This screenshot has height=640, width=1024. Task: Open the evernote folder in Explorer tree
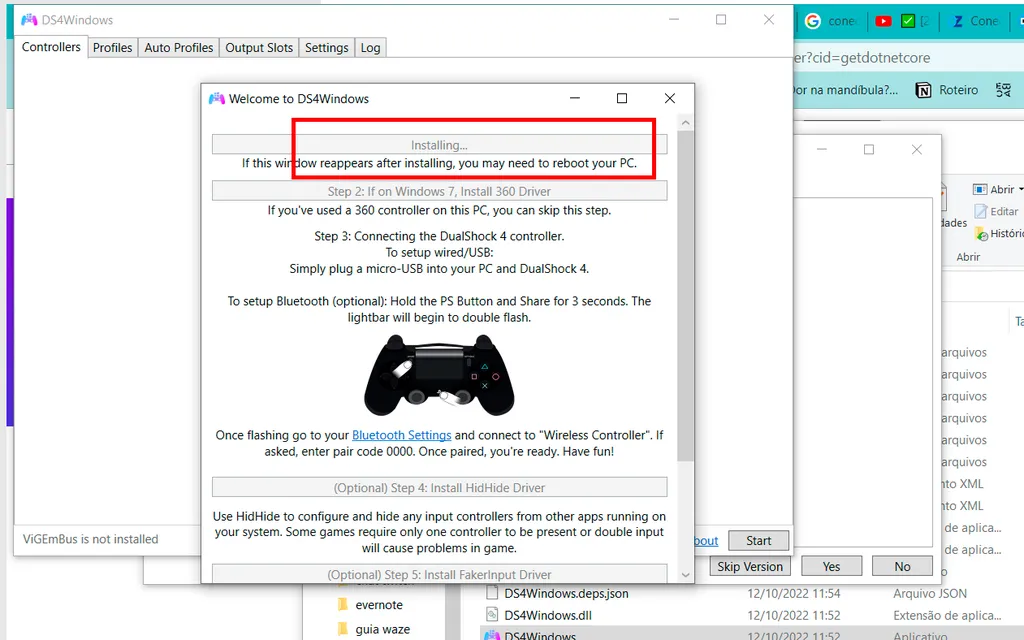pyautogui.click(x=379, y=605)
